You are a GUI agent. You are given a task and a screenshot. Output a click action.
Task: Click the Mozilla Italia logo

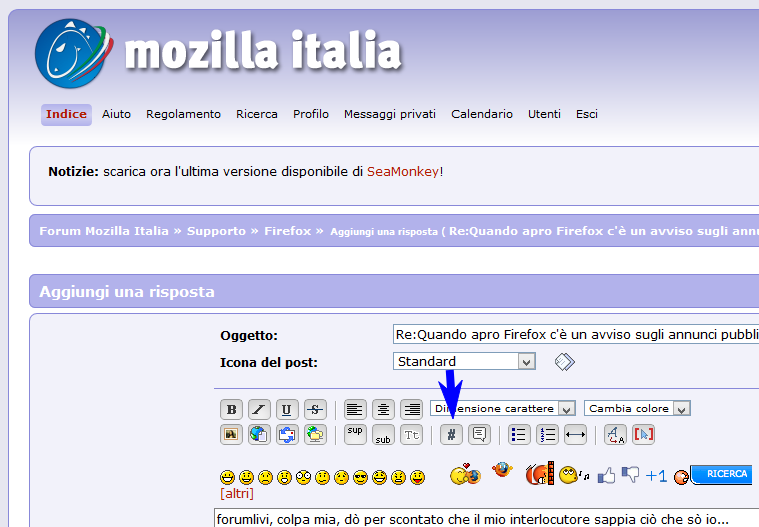pos(219,52)
